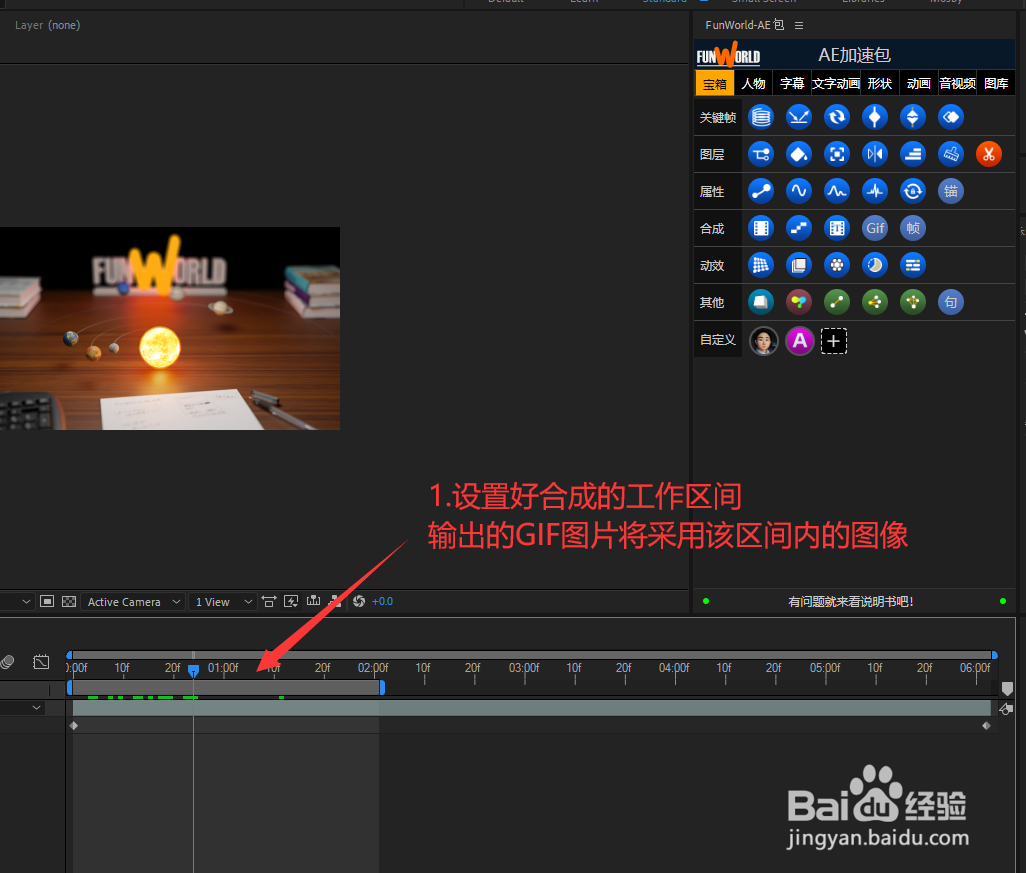Click the magenta A icon in 自定义 row

[800, 341]
